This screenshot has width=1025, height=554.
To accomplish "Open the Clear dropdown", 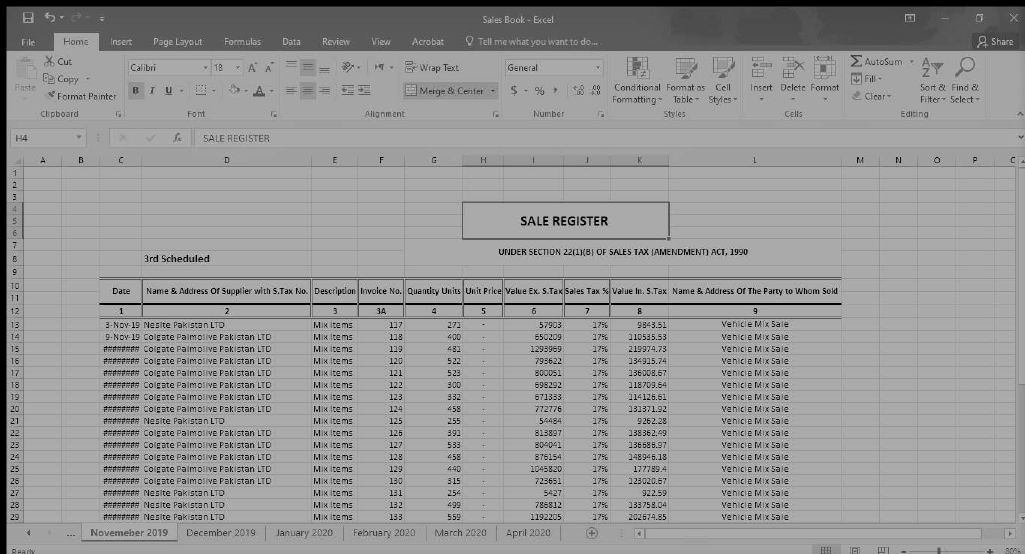I will (x=871, y=96).
